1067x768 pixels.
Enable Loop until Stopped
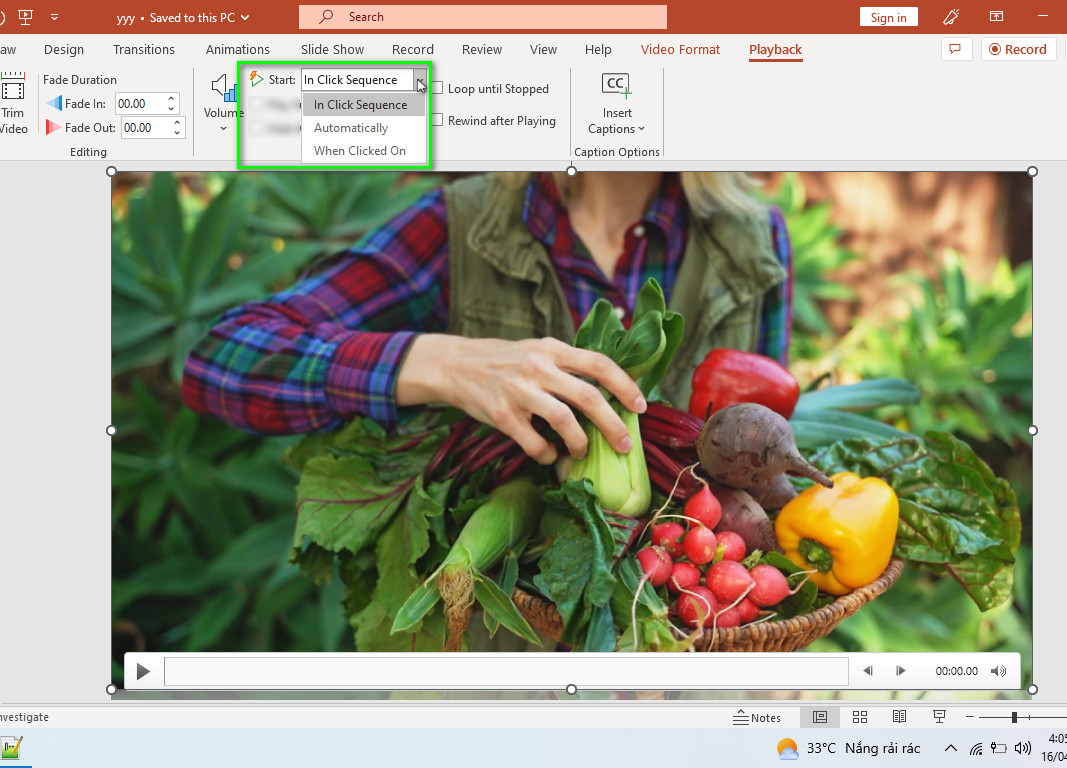coord(438,88)
